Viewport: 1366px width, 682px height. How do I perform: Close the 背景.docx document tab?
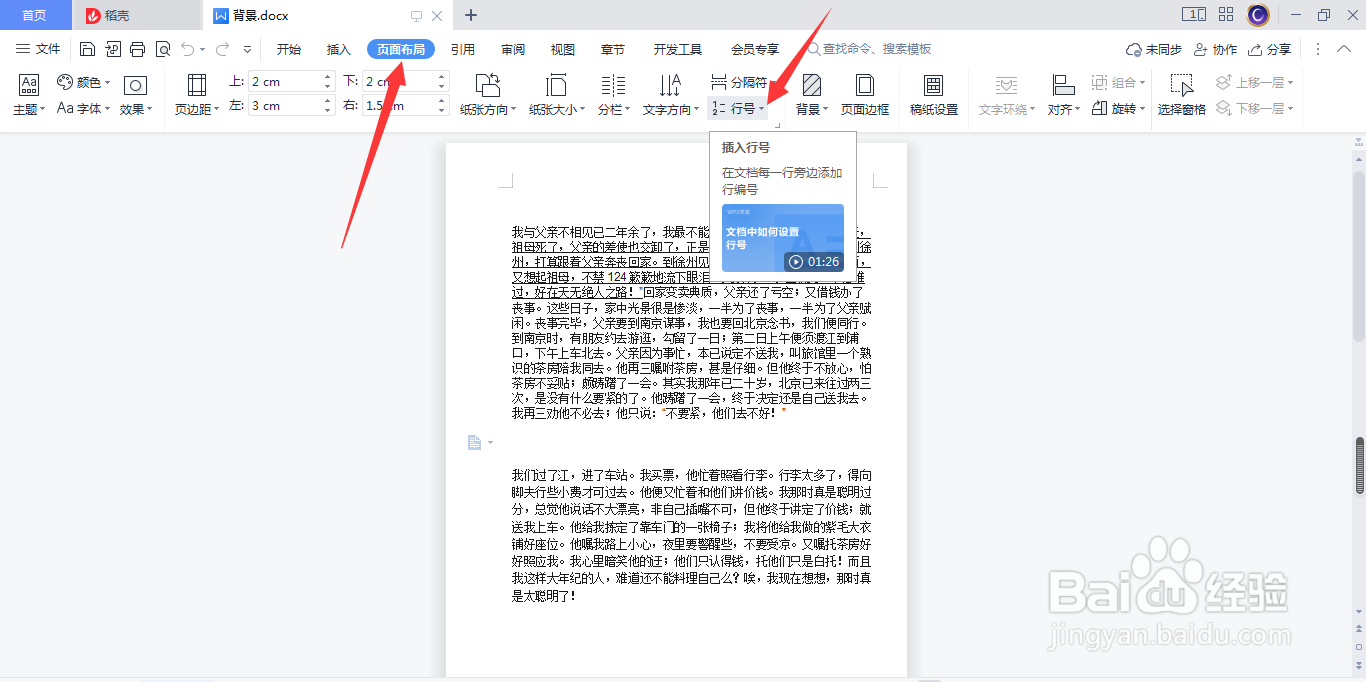(437, 16)
